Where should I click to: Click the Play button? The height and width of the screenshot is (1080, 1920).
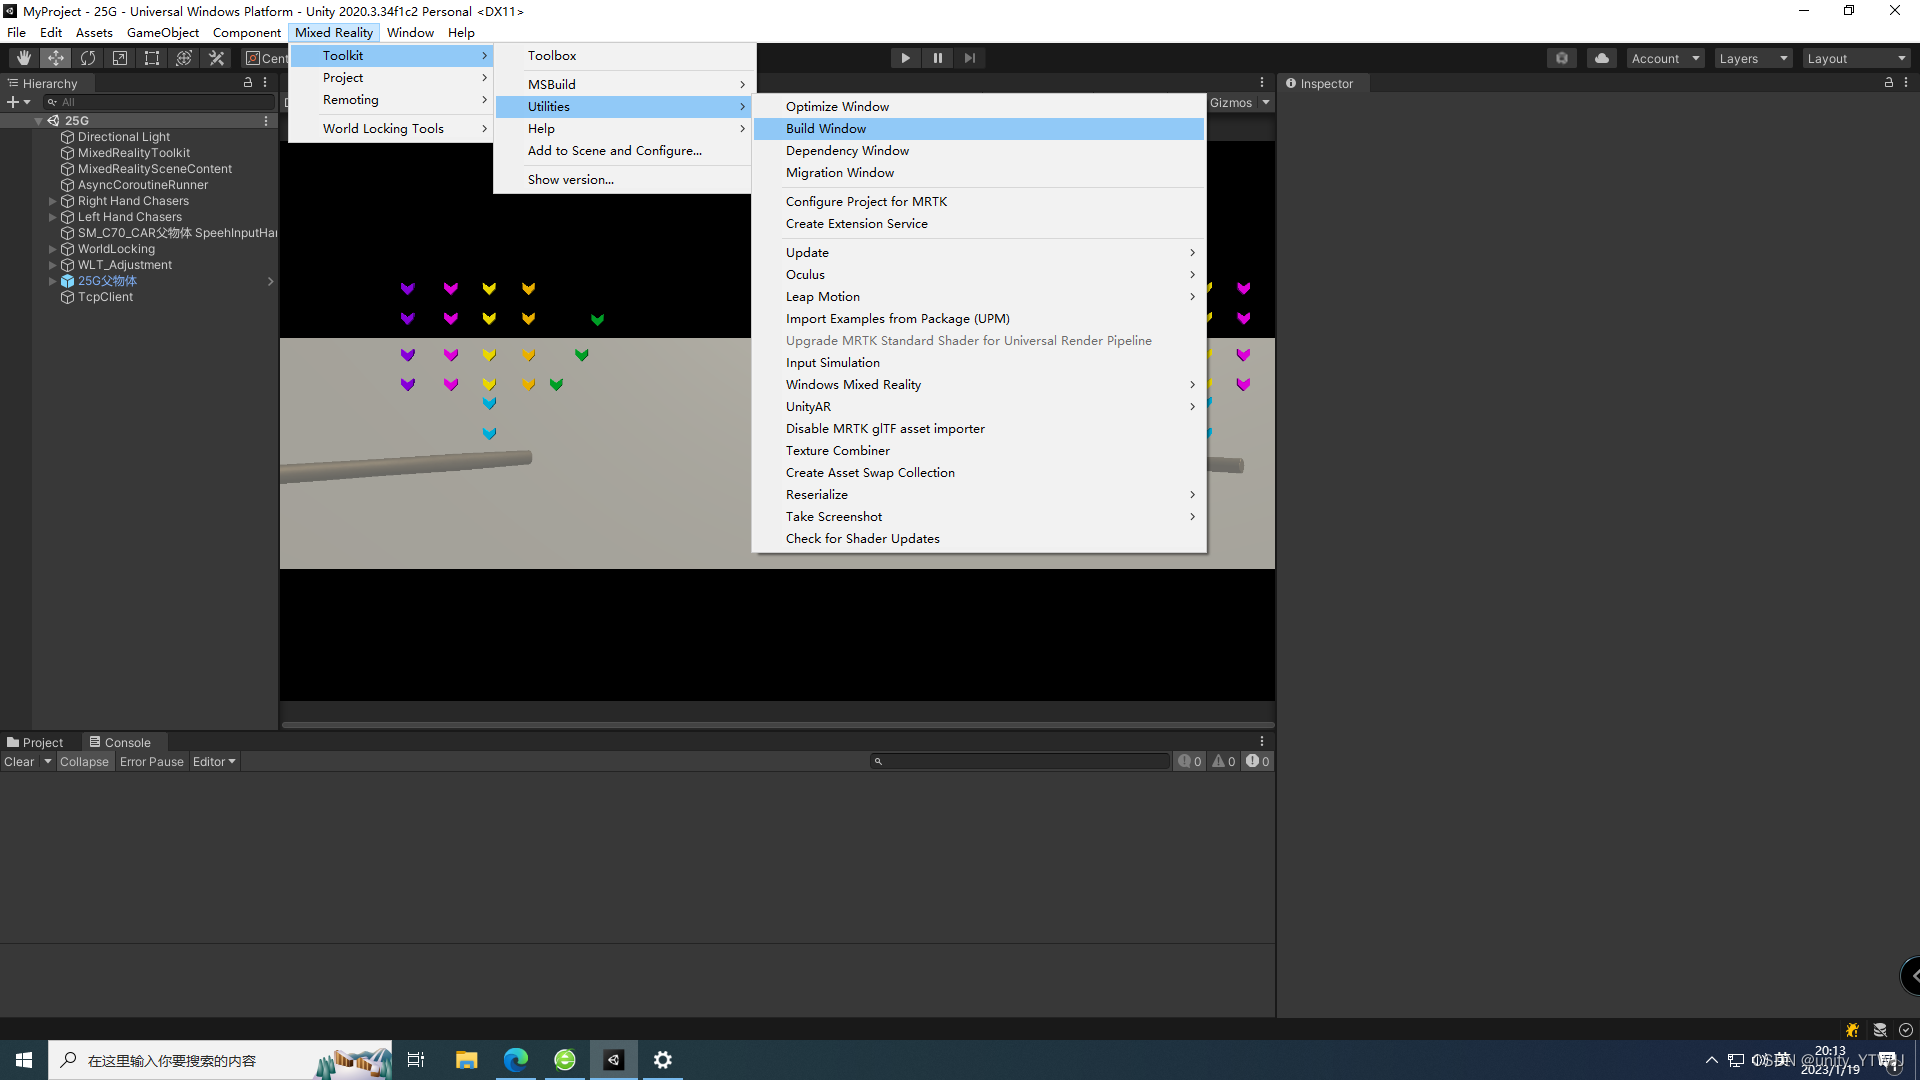pos(906,58)
